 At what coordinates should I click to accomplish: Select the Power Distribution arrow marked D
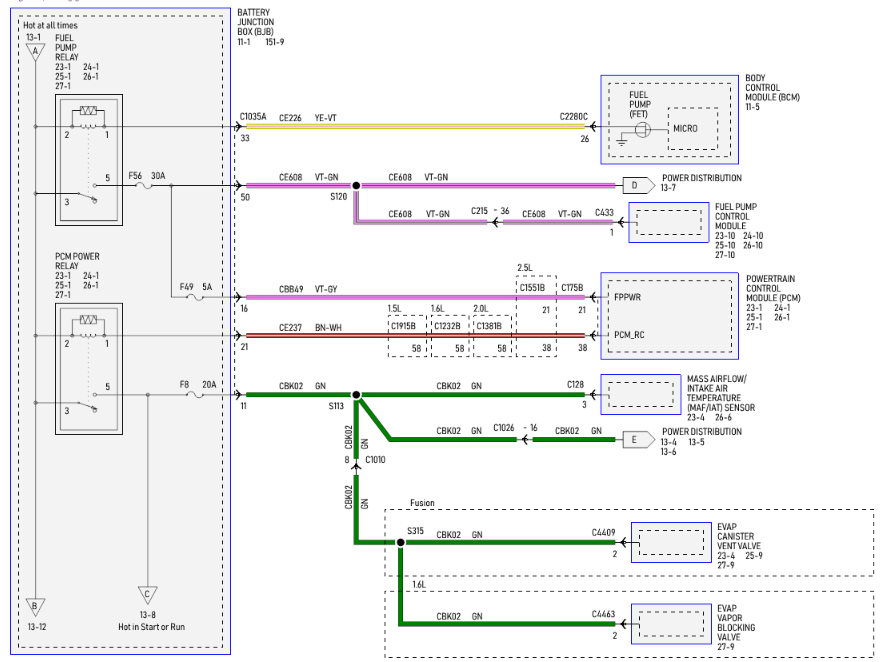pyautogui.click(x=639, y=185)
